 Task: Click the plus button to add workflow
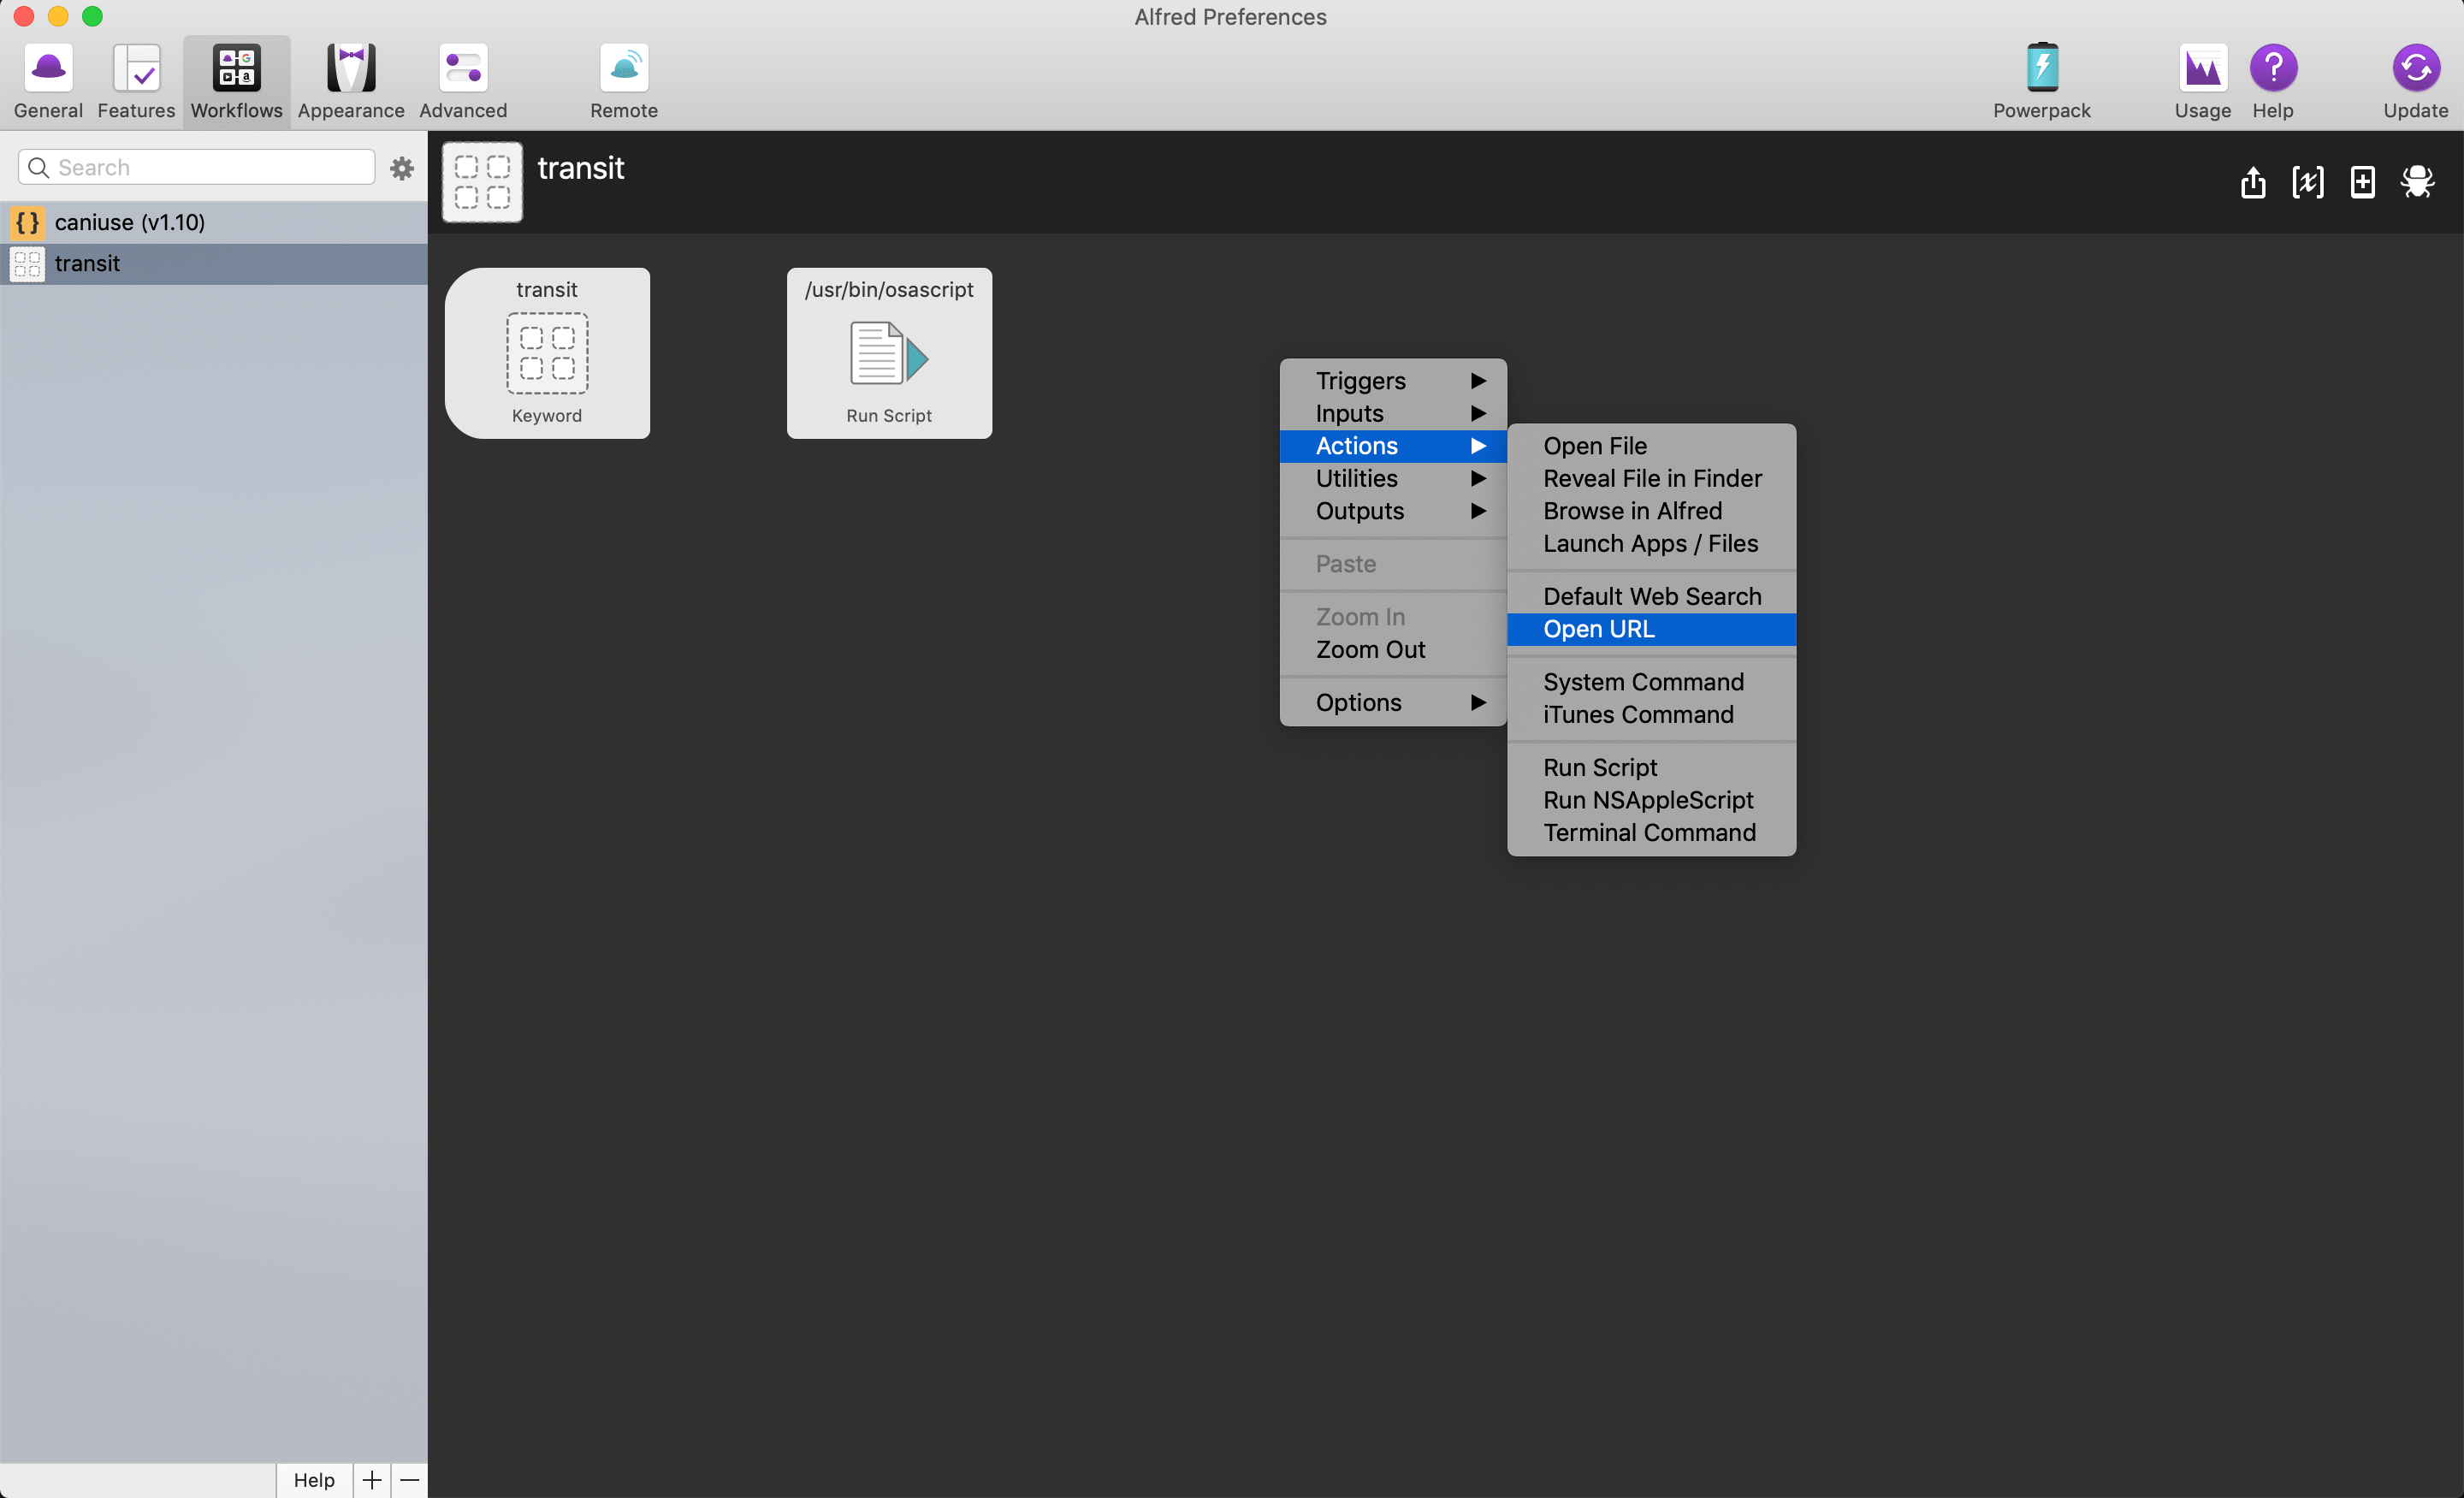[371, 1479]
